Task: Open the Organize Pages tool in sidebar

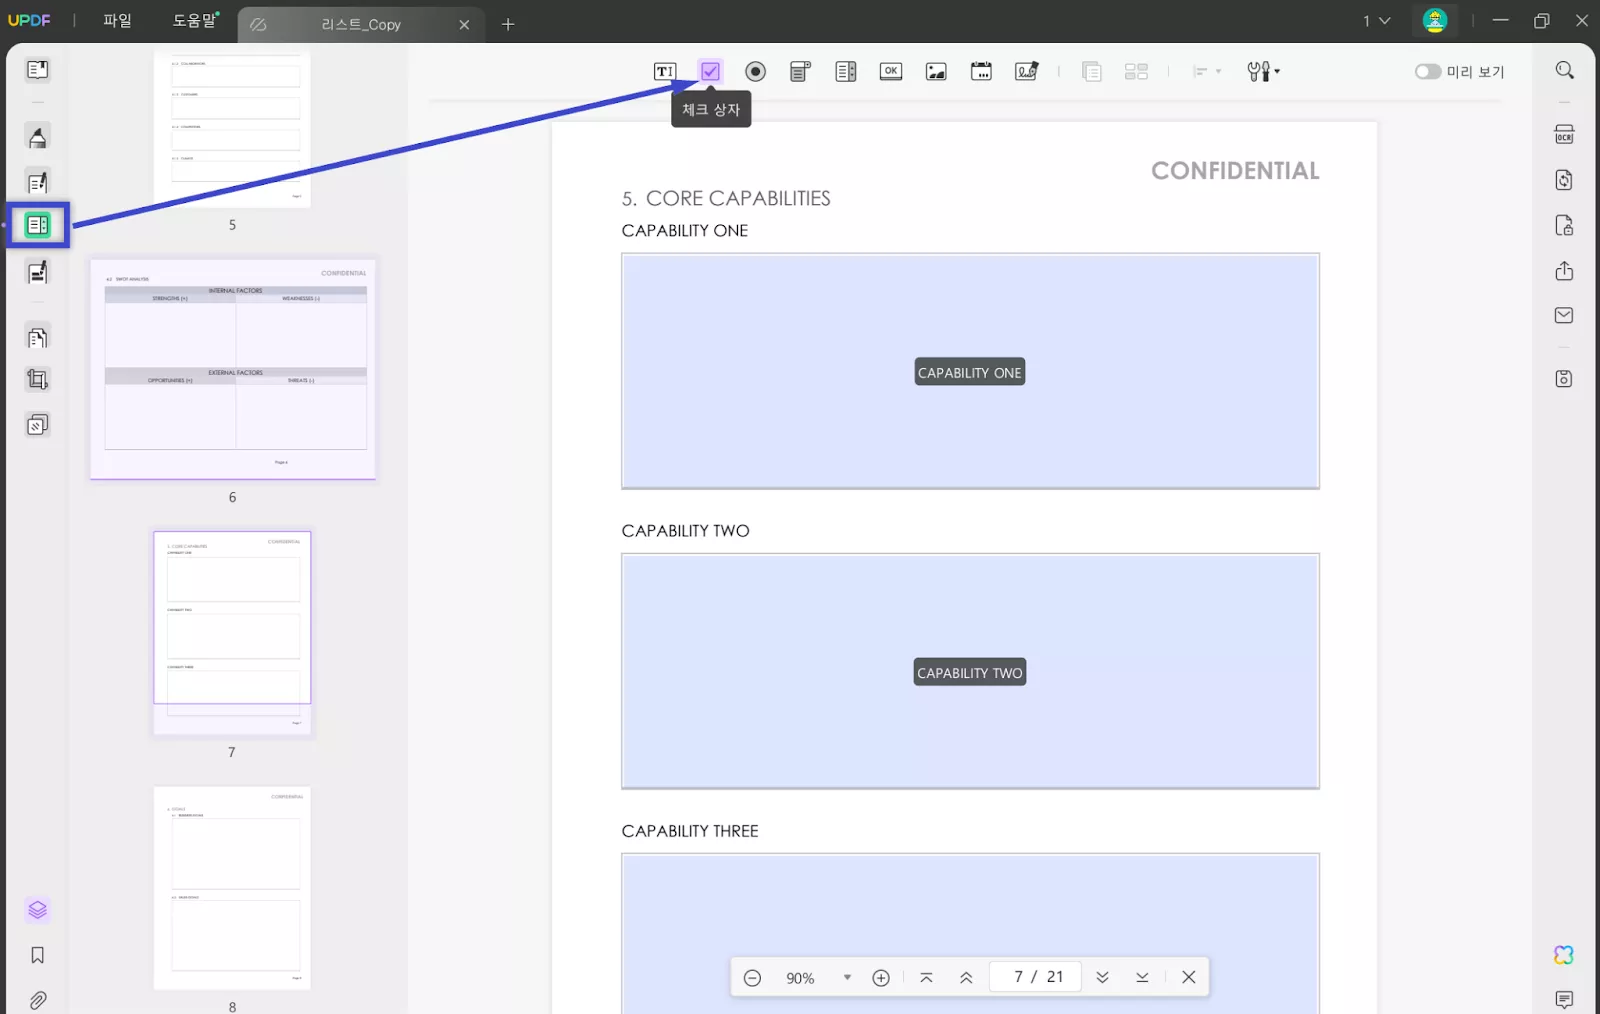Action: [x=37, y=338]
